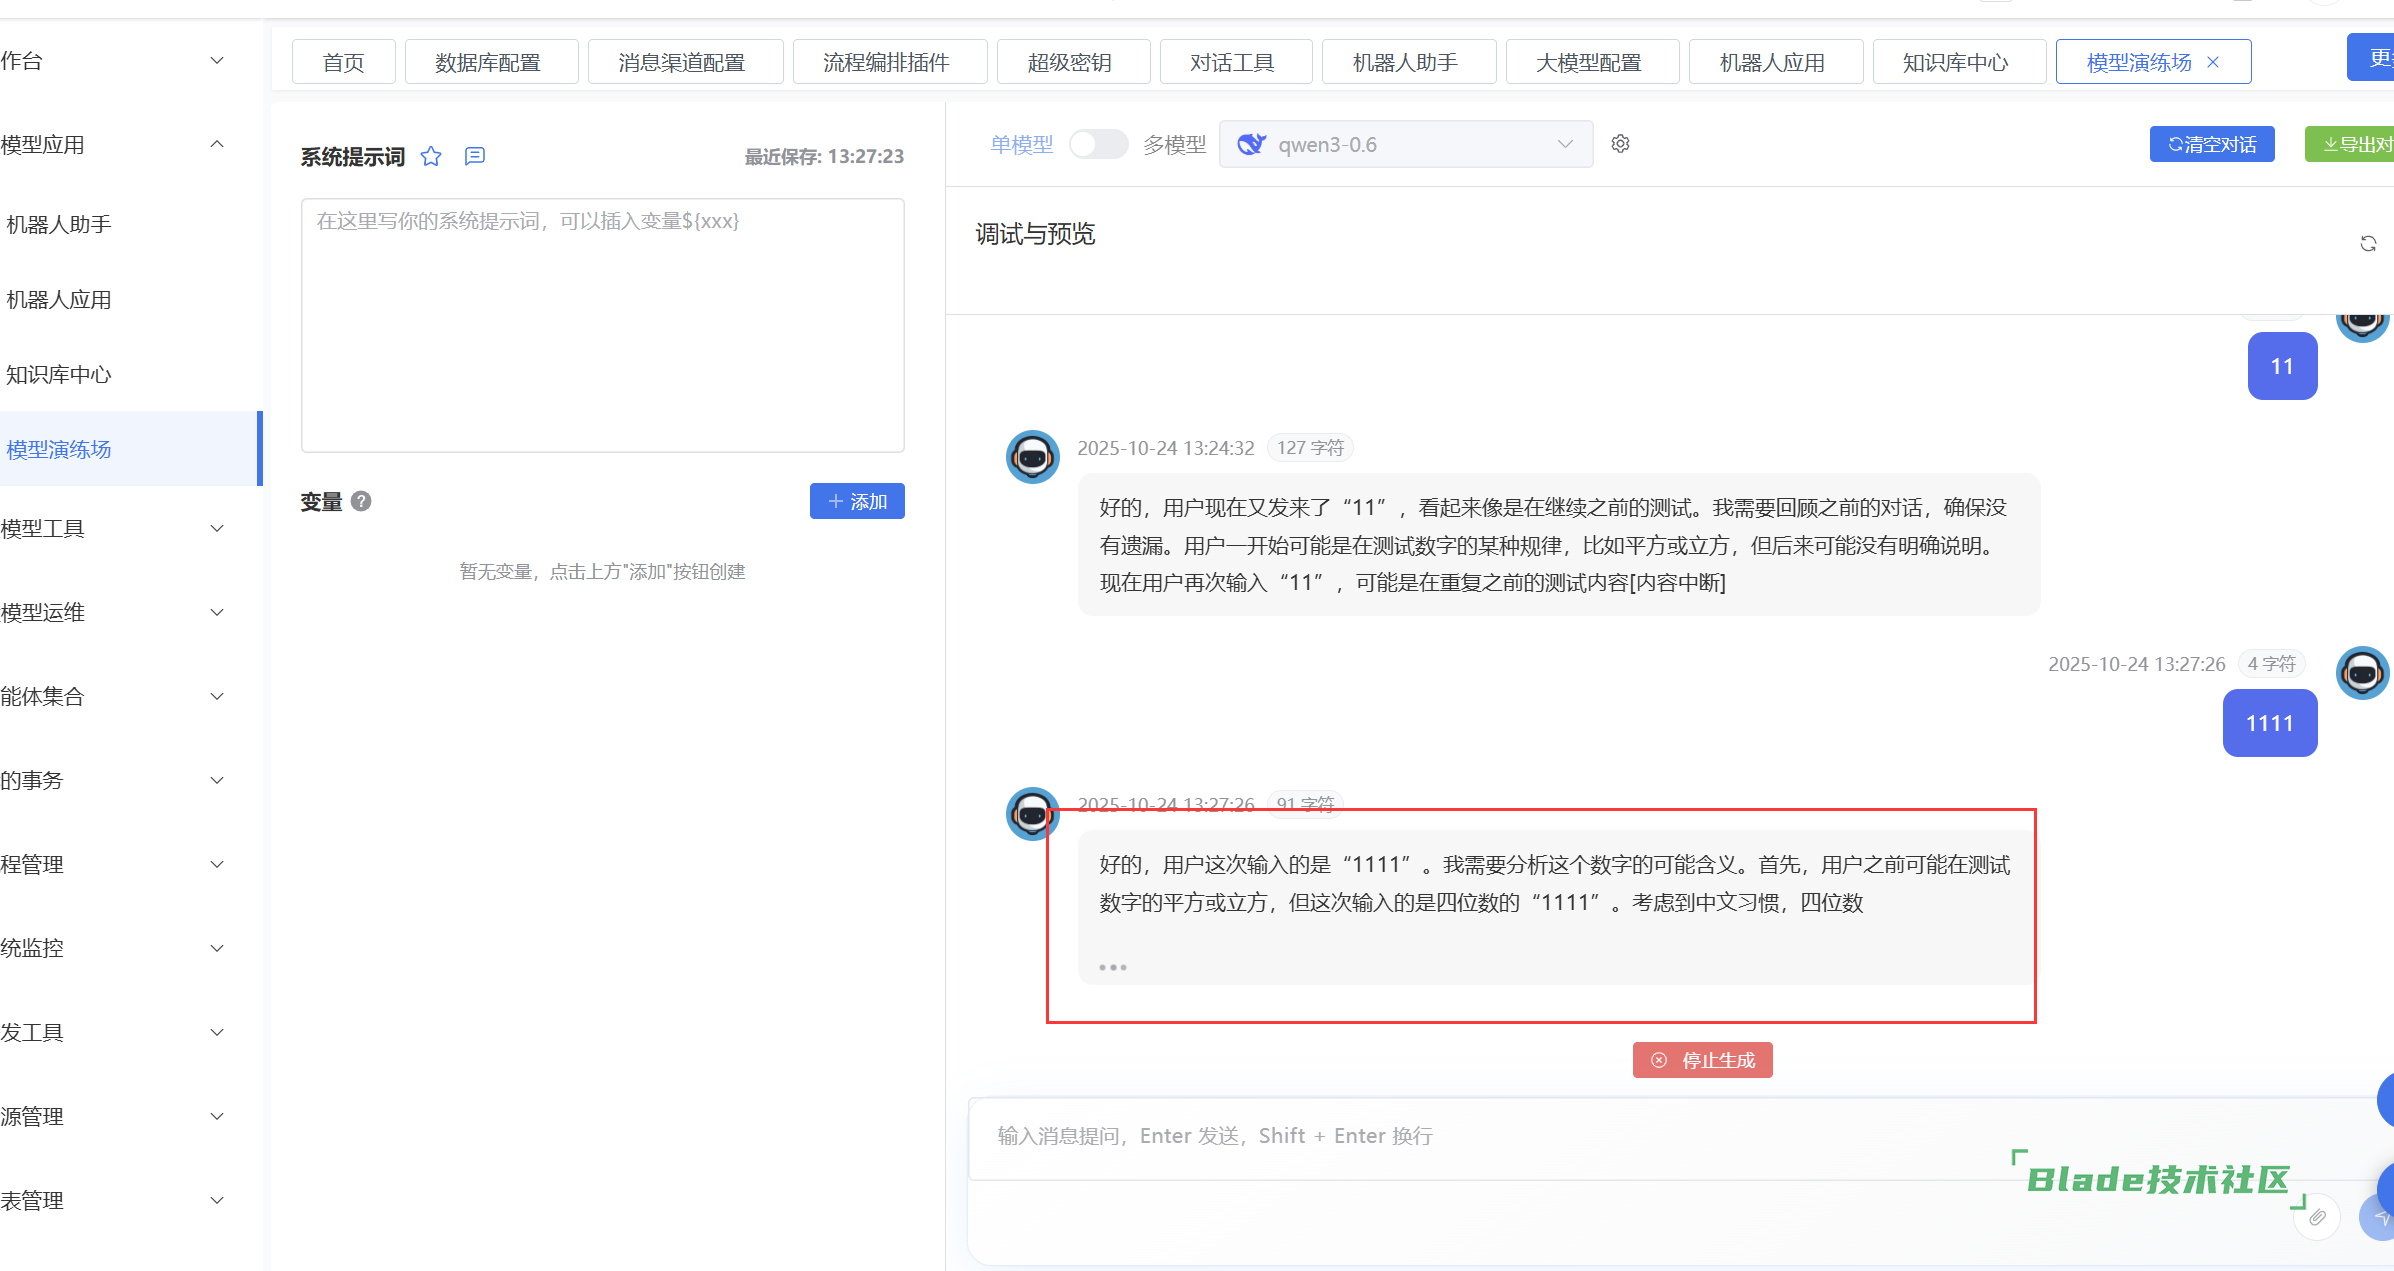Click the star icon beside 系统提示词
Screen dimensions: 2394x1271
(x=431, y=156)
